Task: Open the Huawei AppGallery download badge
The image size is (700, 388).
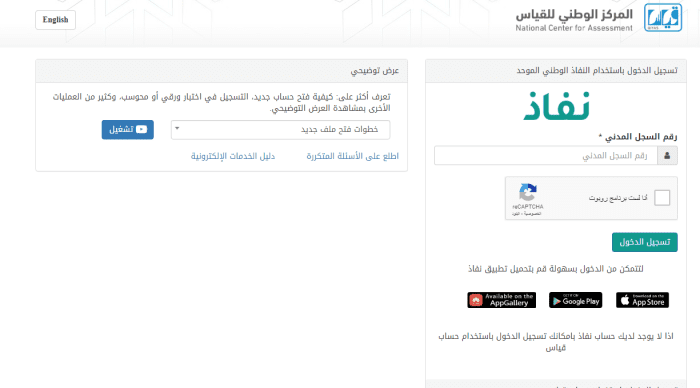Action: coord(501,300)
